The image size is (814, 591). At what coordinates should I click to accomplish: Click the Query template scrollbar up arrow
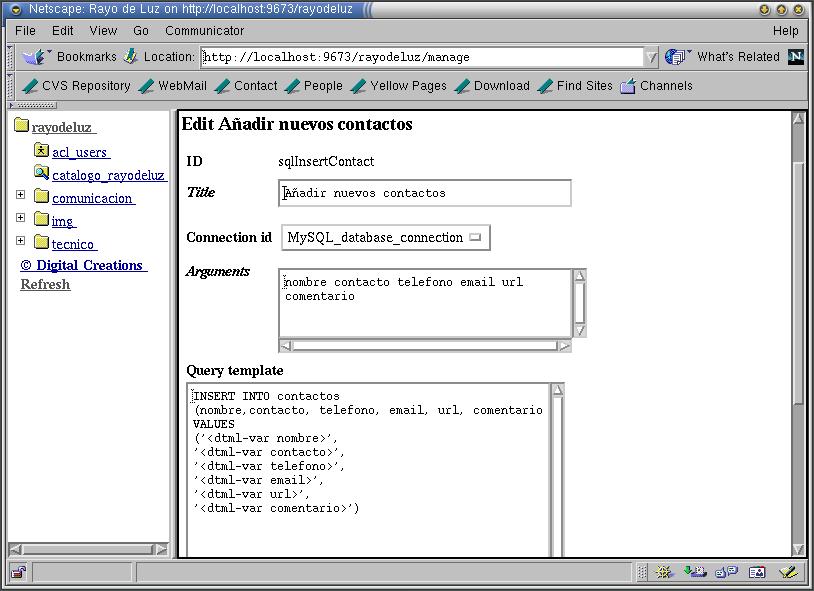(x=557, y=390)
